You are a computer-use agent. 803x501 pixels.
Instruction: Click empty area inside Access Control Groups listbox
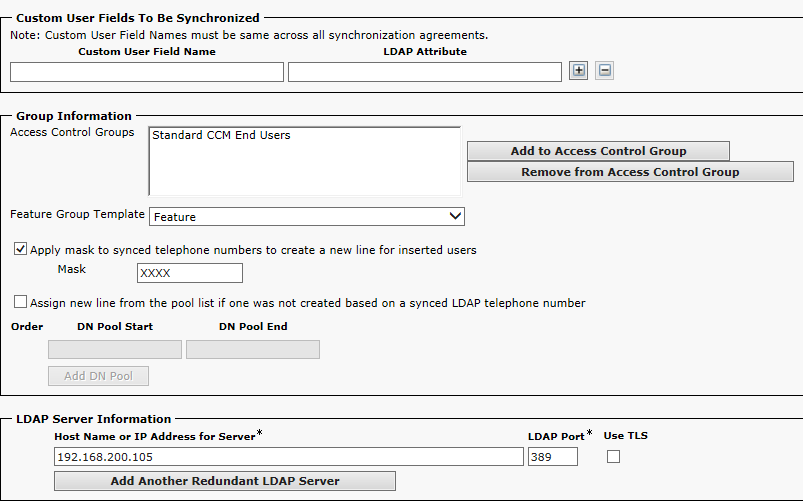(304, 172)
